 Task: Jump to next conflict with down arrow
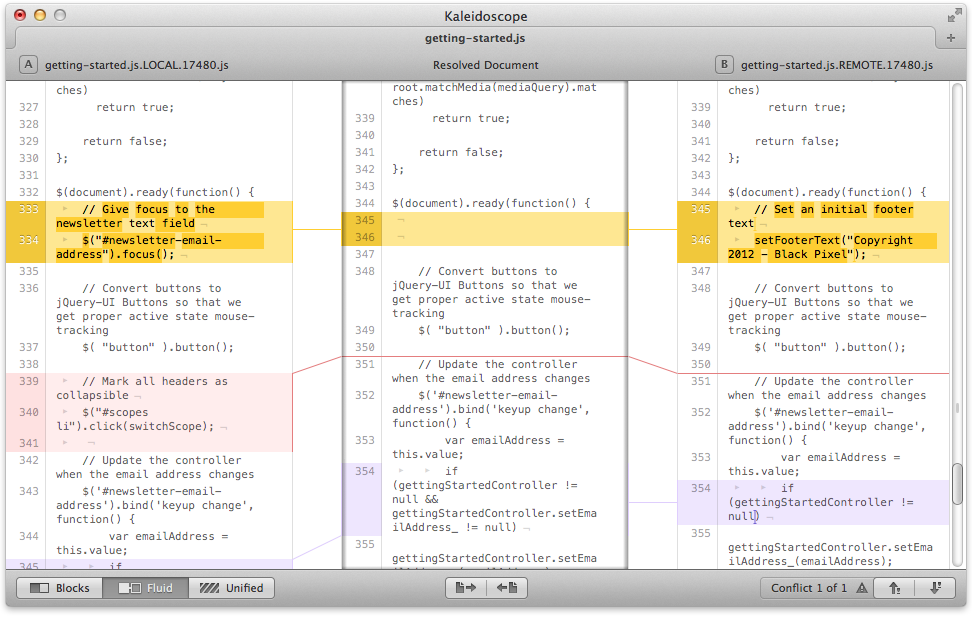(x=936, y=588)
